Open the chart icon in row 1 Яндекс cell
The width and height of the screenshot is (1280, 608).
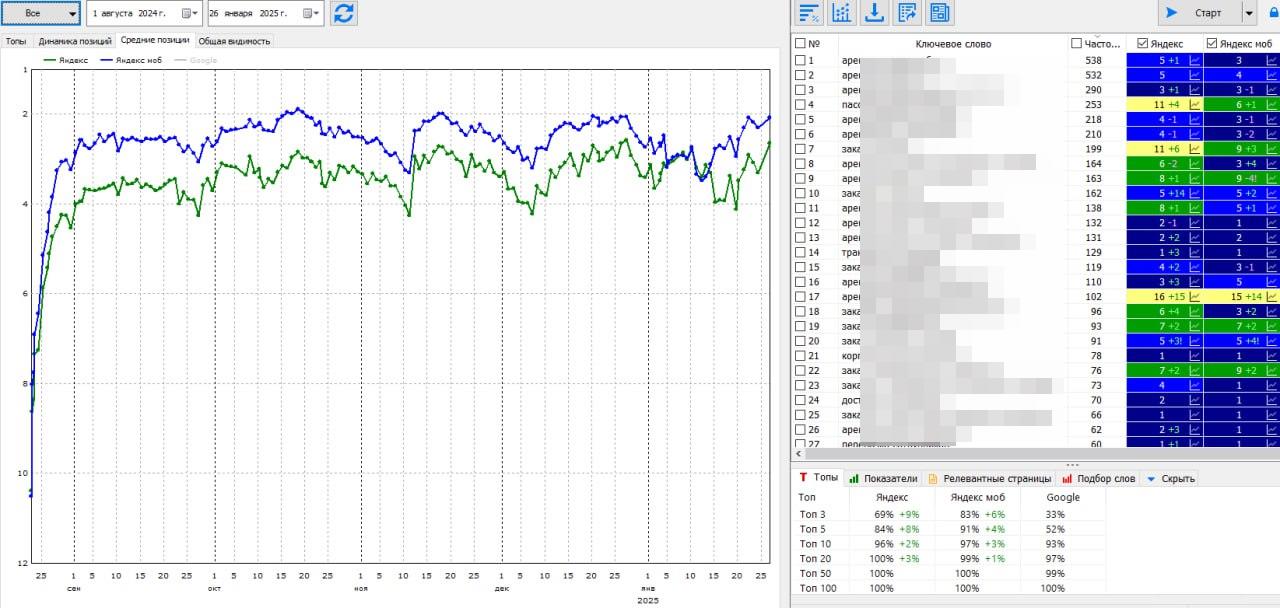click(1194, 60)
